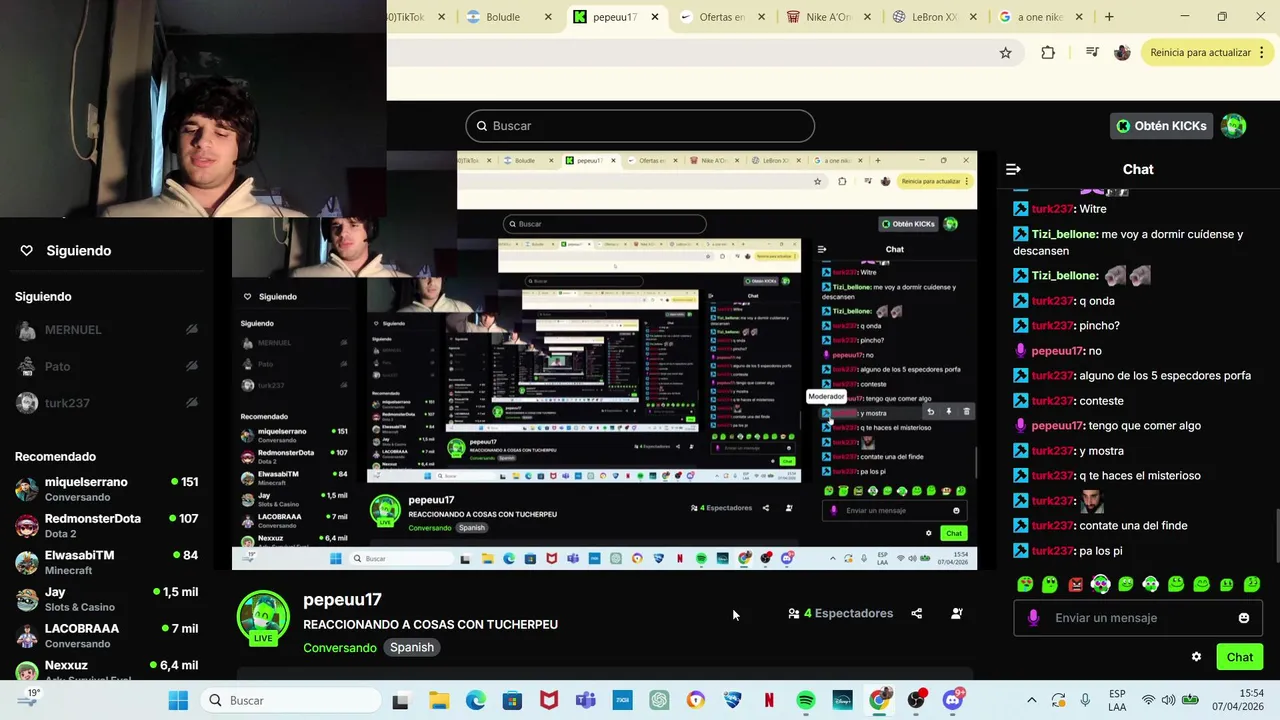Send the red angry emote
This screenshot has width=1280, height=720.
(1075, 584)
